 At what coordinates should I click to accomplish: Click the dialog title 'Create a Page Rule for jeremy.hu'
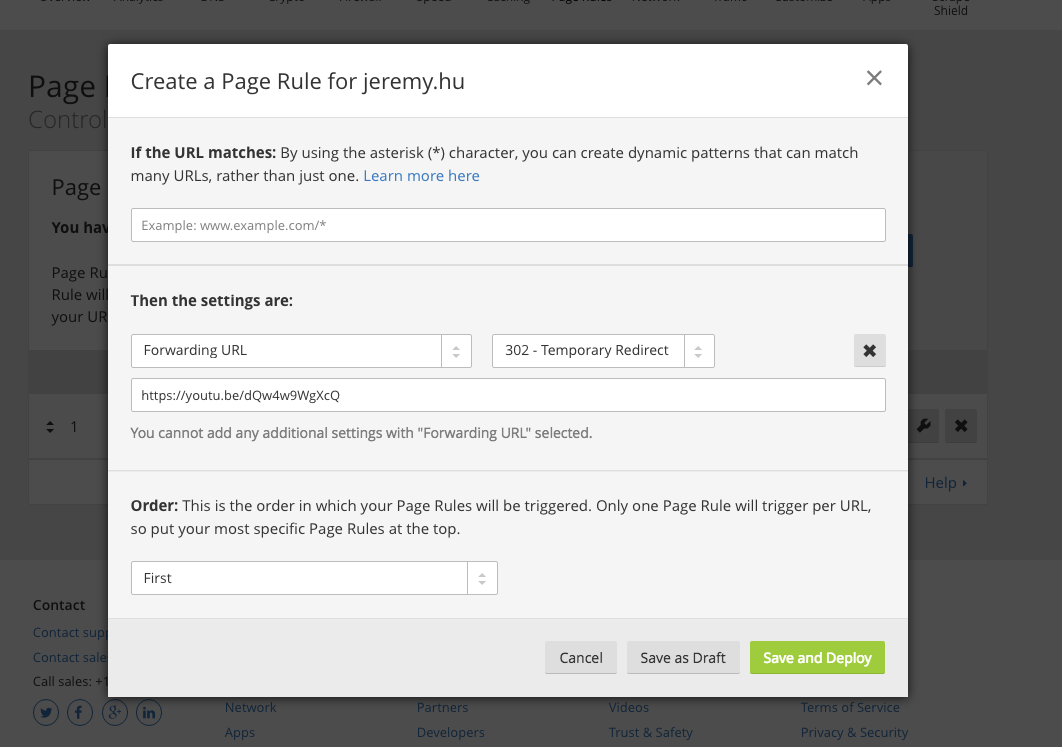click(297, 81)
